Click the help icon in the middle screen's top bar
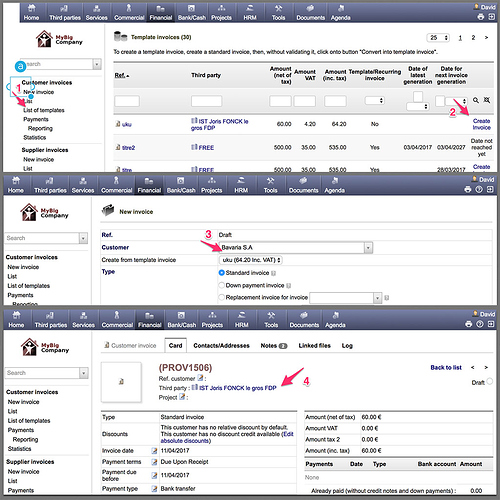 pyautogui.click(x=479, y=189)
